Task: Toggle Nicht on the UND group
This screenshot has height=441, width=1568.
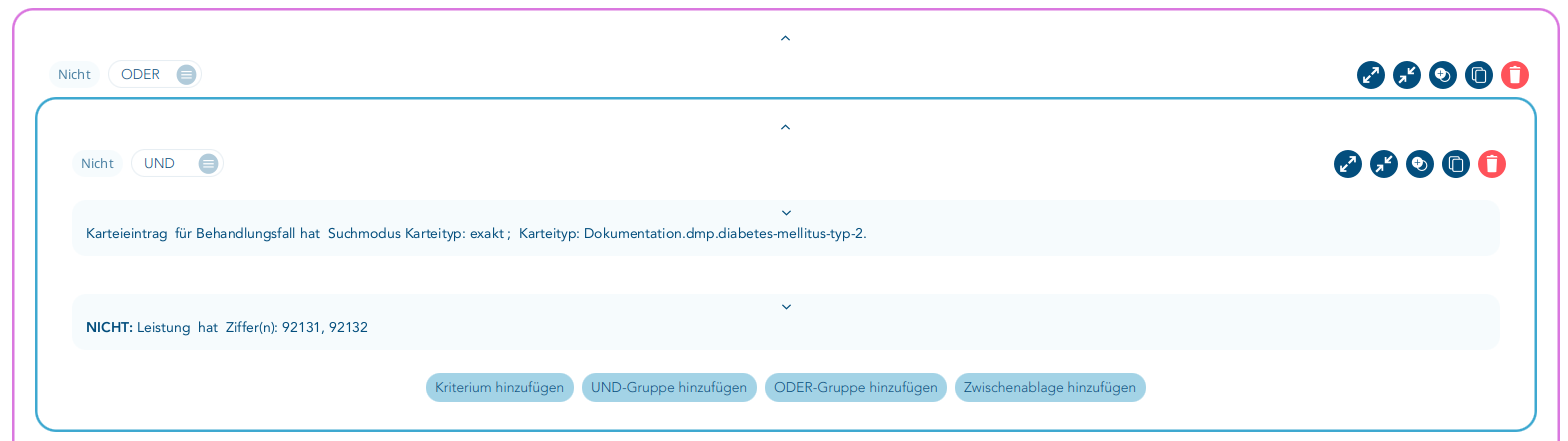Action: [97, 163]
